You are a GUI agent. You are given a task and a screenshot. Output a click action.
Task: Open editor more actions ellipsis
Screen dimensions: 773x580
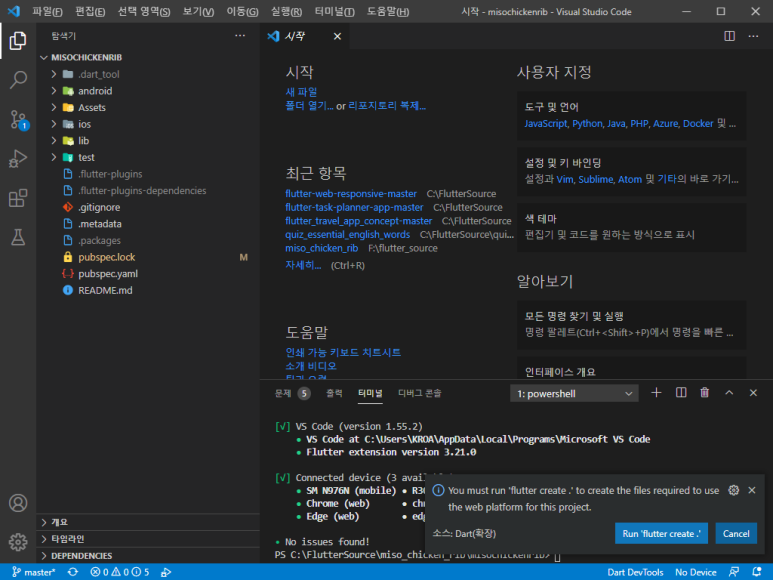[x=753, y=36]
